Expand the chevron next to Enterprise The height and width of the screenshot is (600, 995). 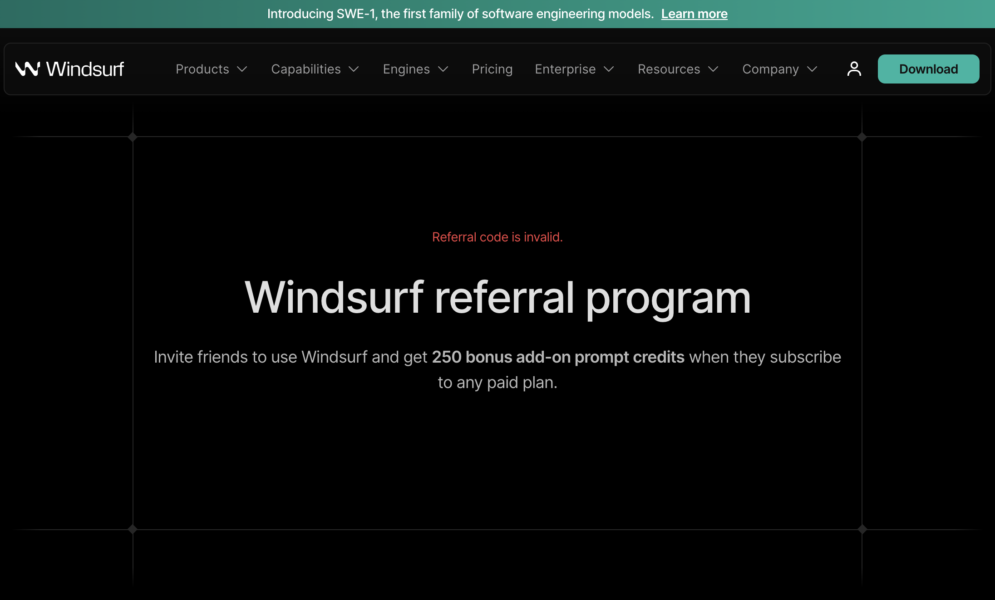click(x=609, y=69)
